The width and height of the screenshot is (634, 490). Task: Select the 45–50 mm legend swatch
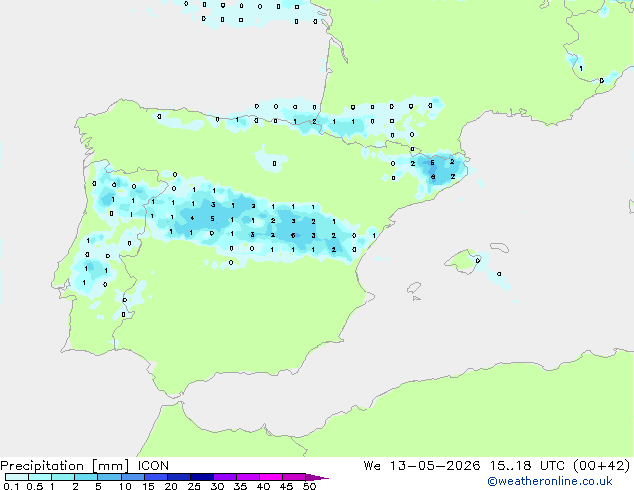pos(294,477)
